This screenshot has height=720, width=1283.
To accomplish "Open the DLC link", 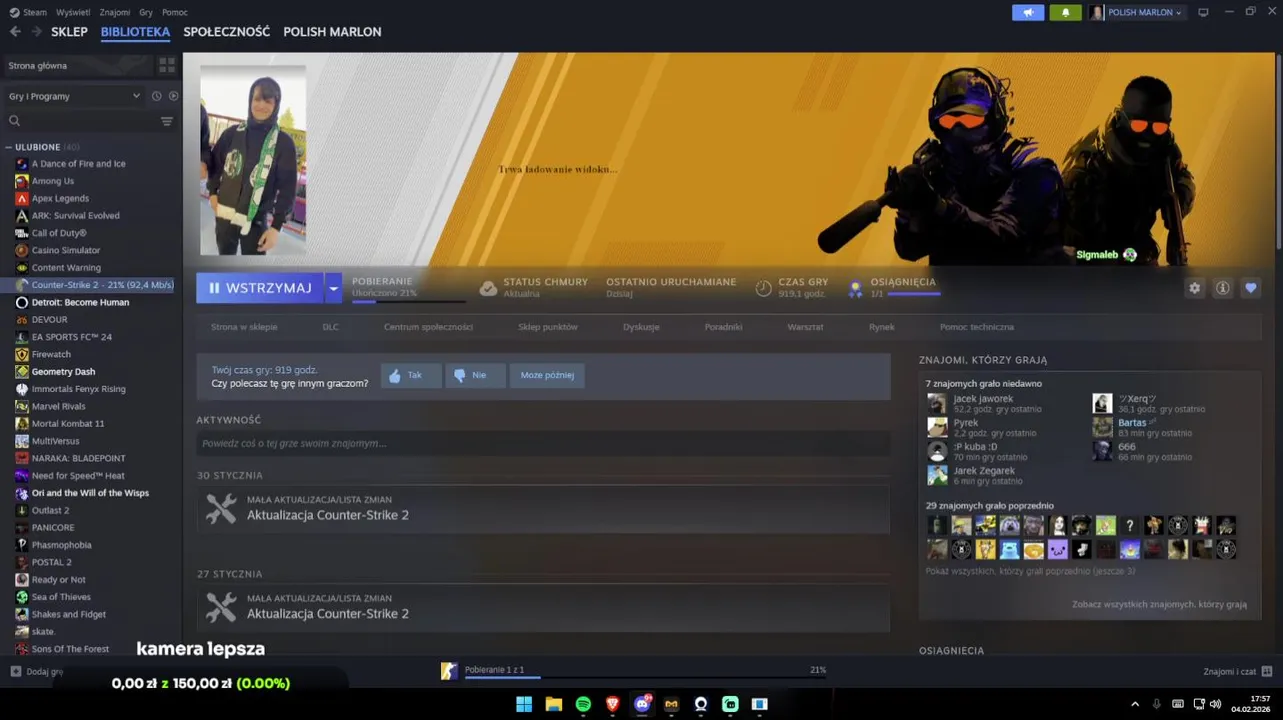I will click(x=331, y=327).
